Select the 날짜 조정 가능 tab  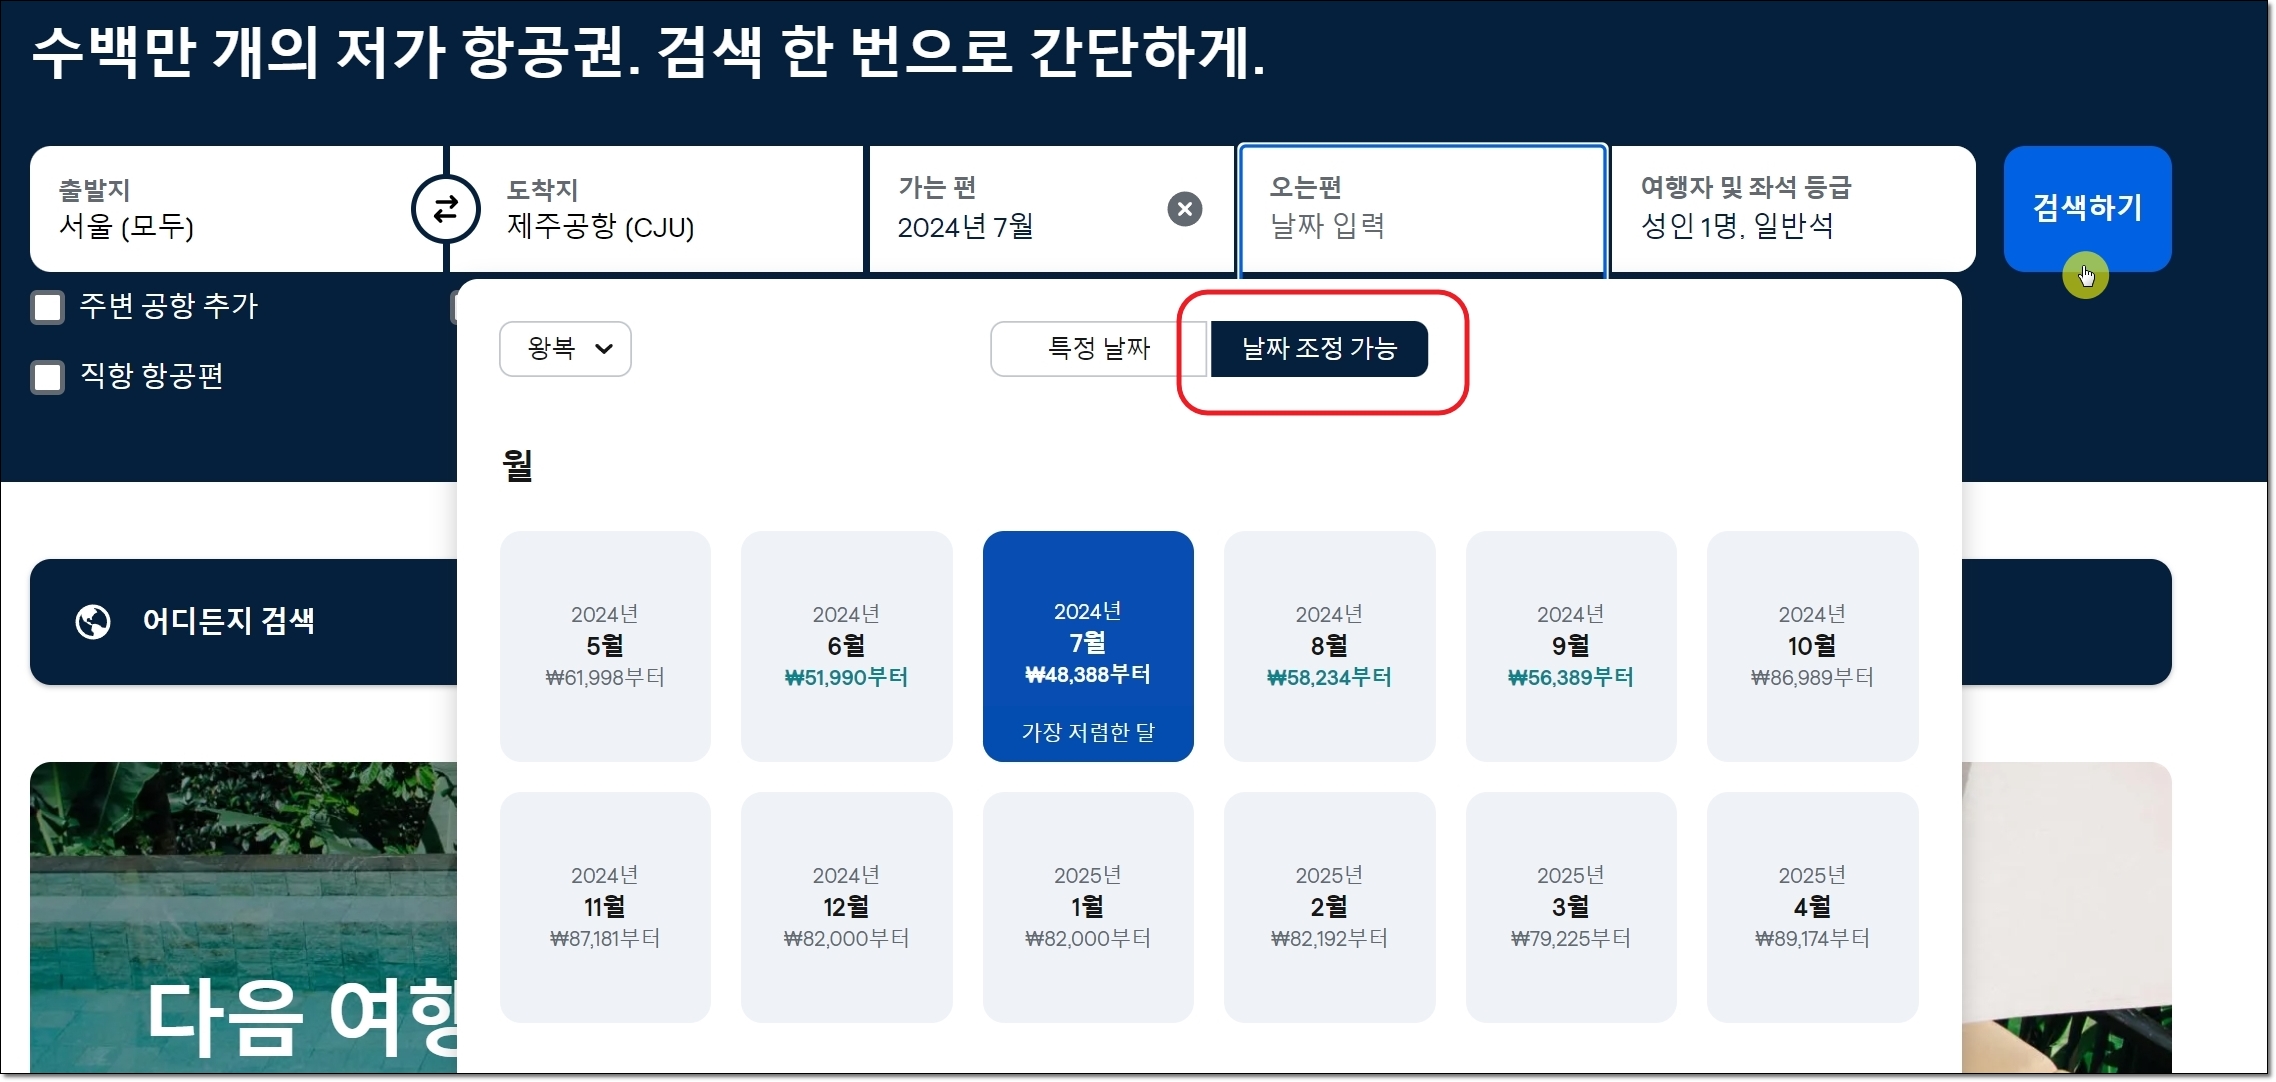click(x=1318, y=349)
